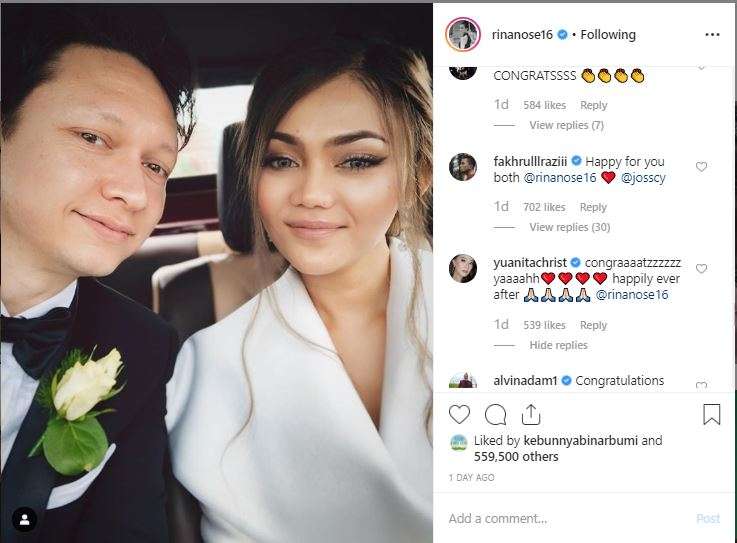Expand View replies (30)
Viewport: 737px width, 543px height.
(x=570, y=227)
